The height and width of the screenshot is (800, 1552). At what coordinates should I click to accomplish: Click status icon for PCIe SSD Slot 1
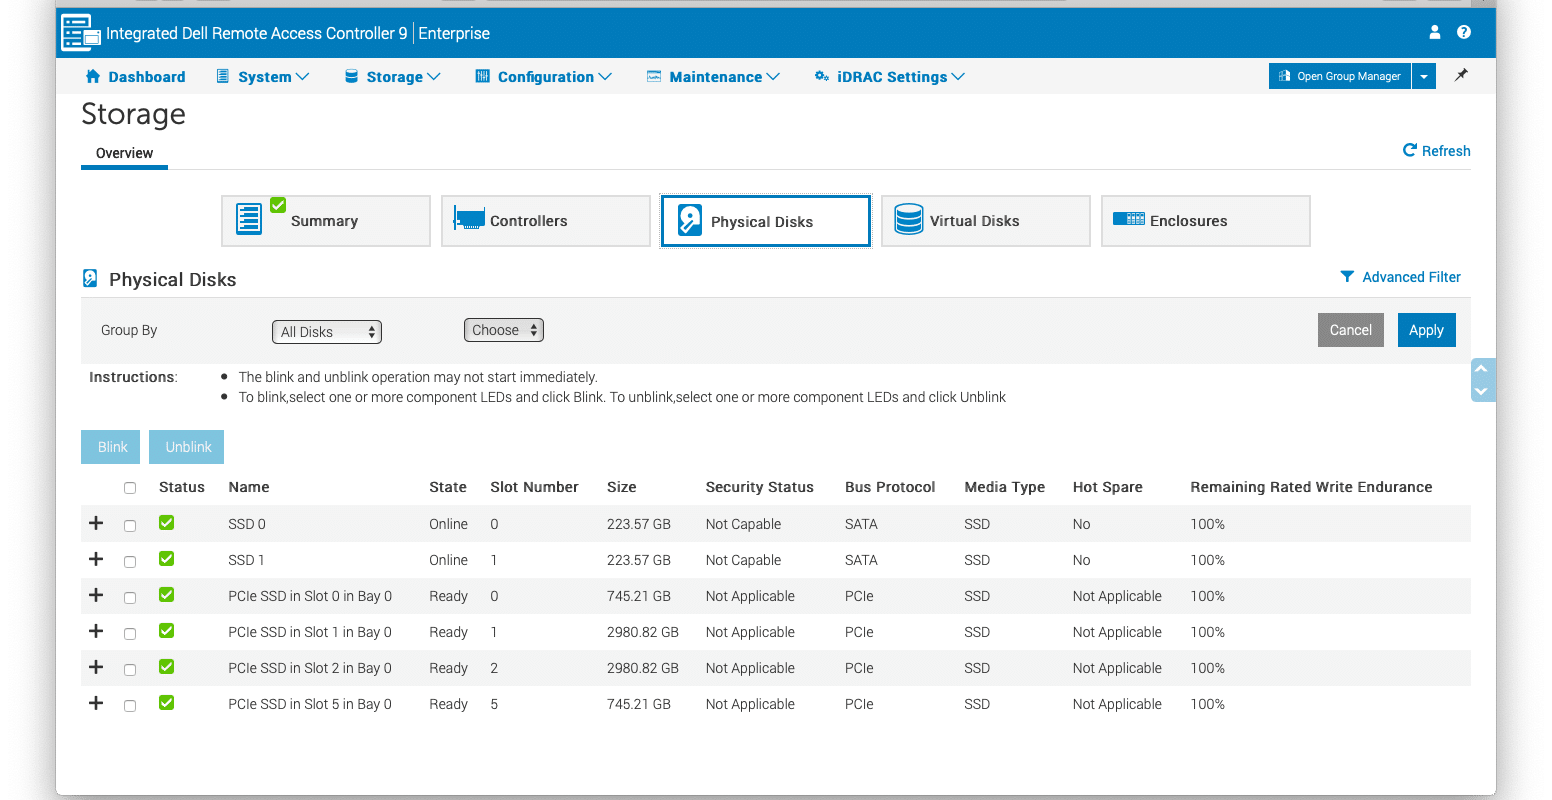click(x=167, y=631)
